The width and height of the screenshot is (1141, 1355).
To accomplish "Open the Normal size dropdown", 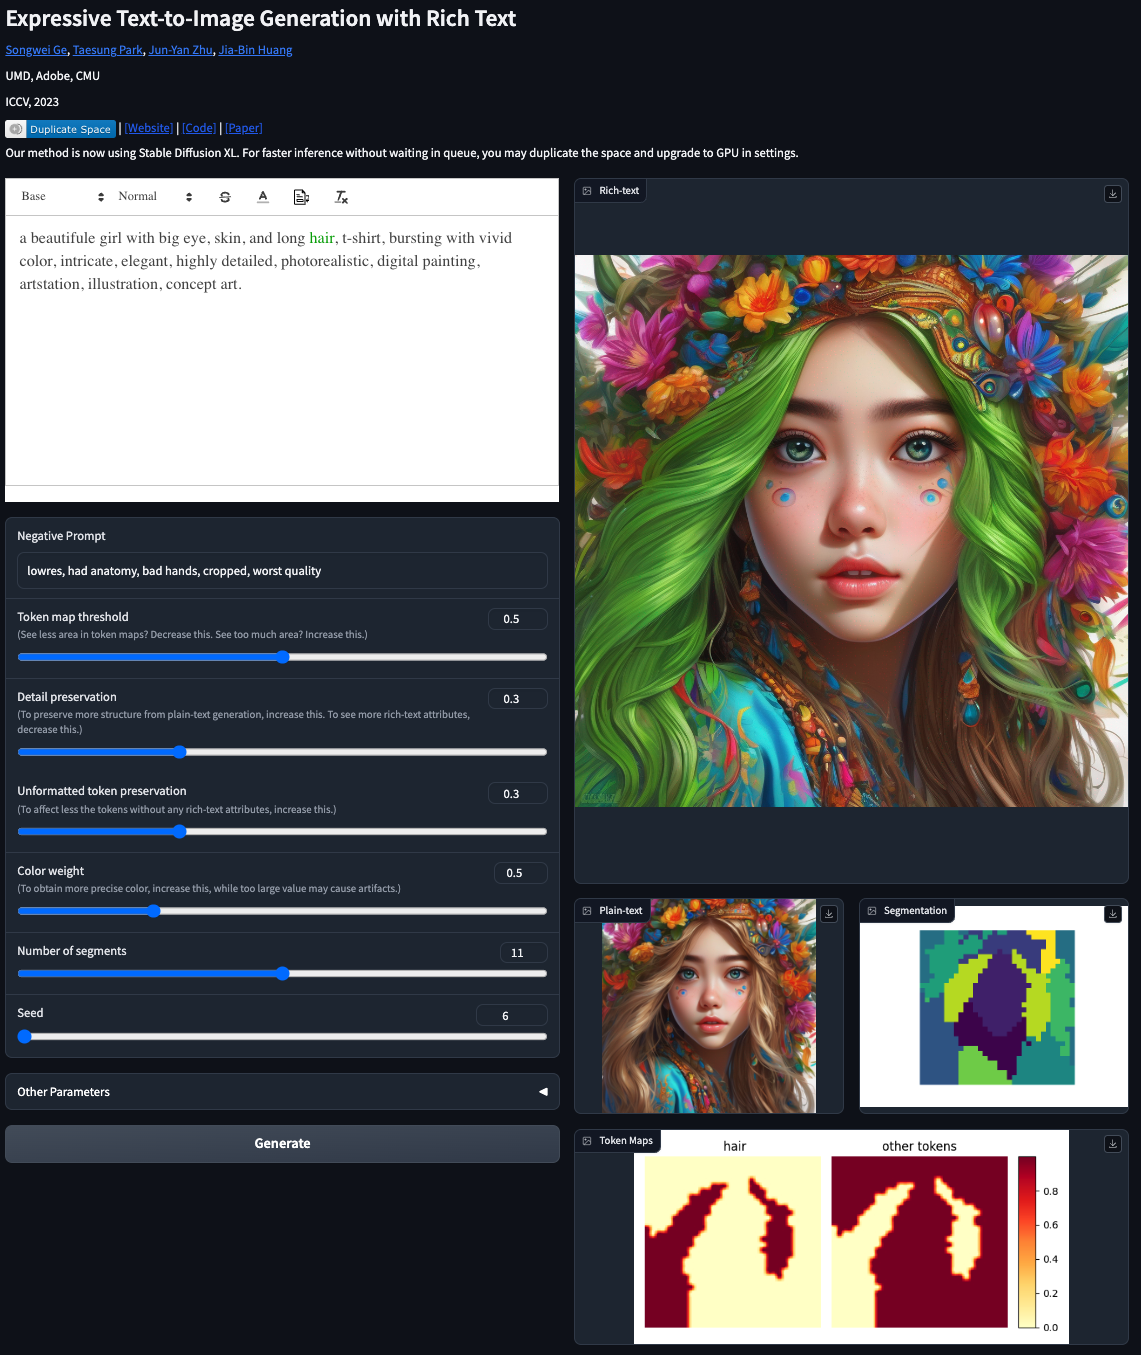I will point(154,197).
